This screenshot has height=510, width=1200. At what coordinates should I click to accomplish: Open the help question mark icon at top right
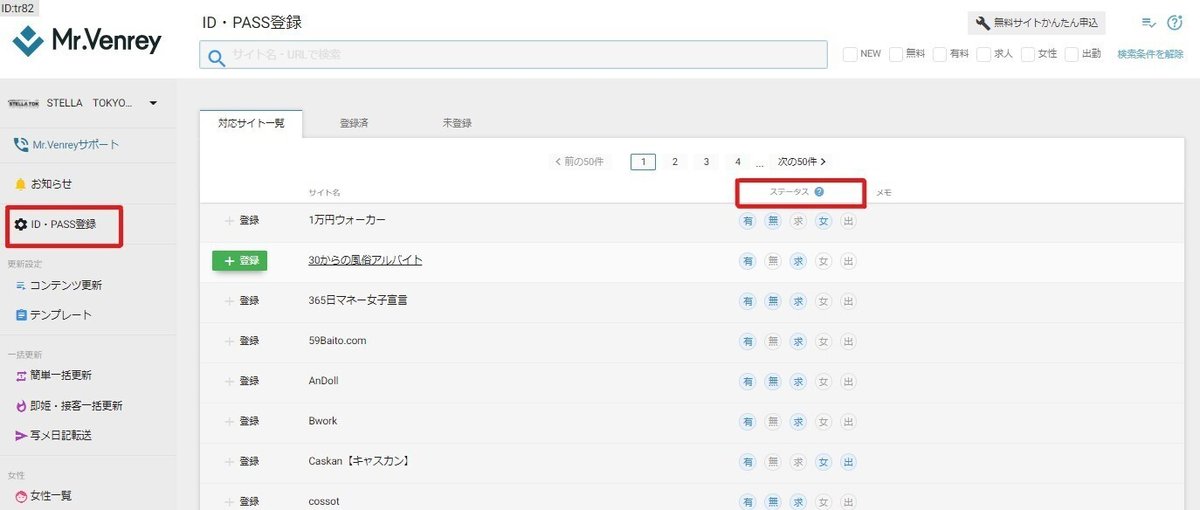tap(1175, 23)
